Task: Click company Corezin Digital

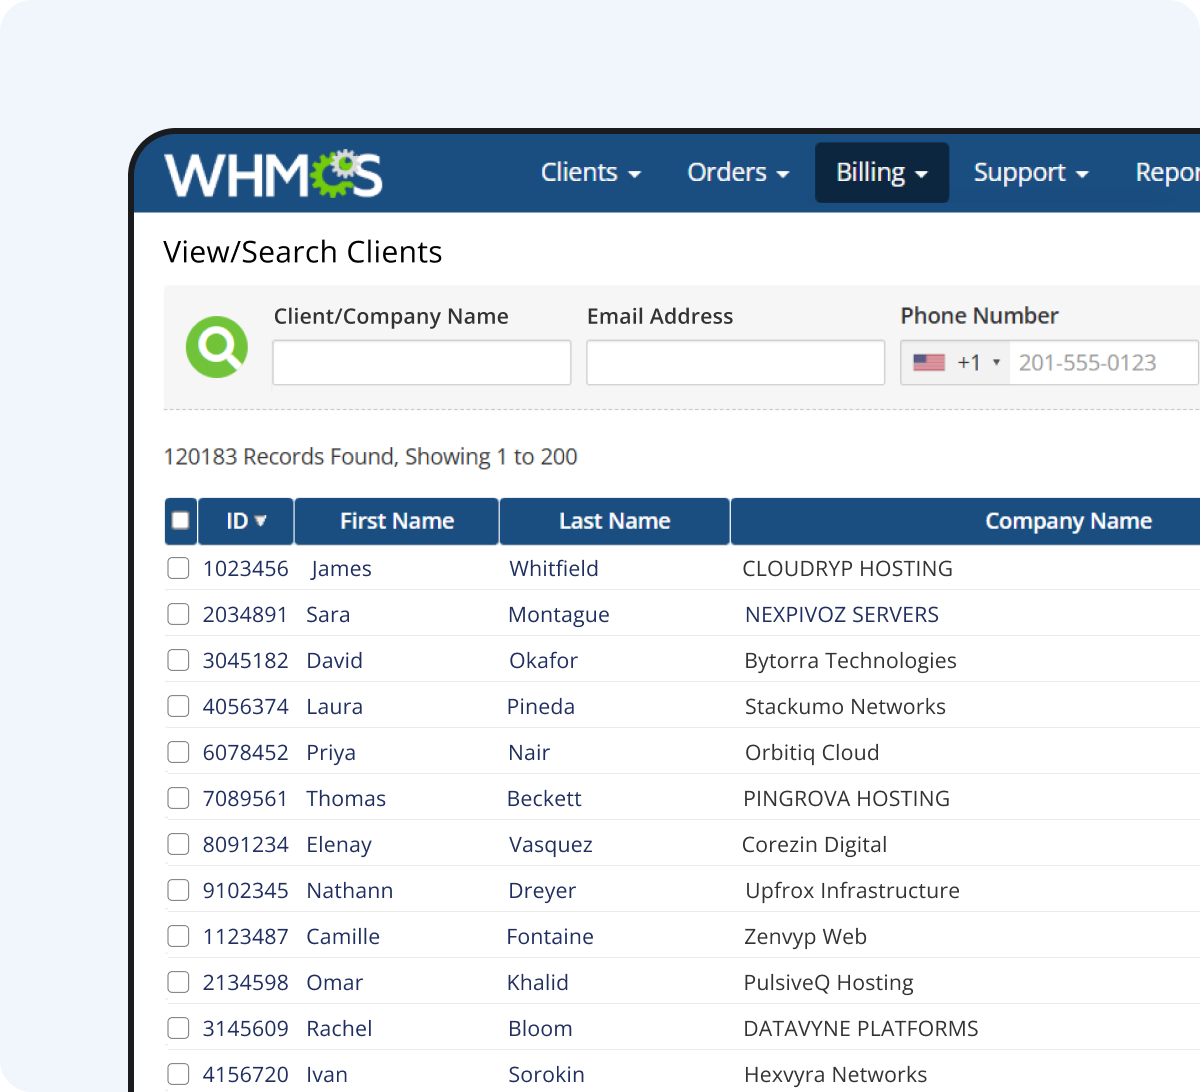Action: click(814, 844)
